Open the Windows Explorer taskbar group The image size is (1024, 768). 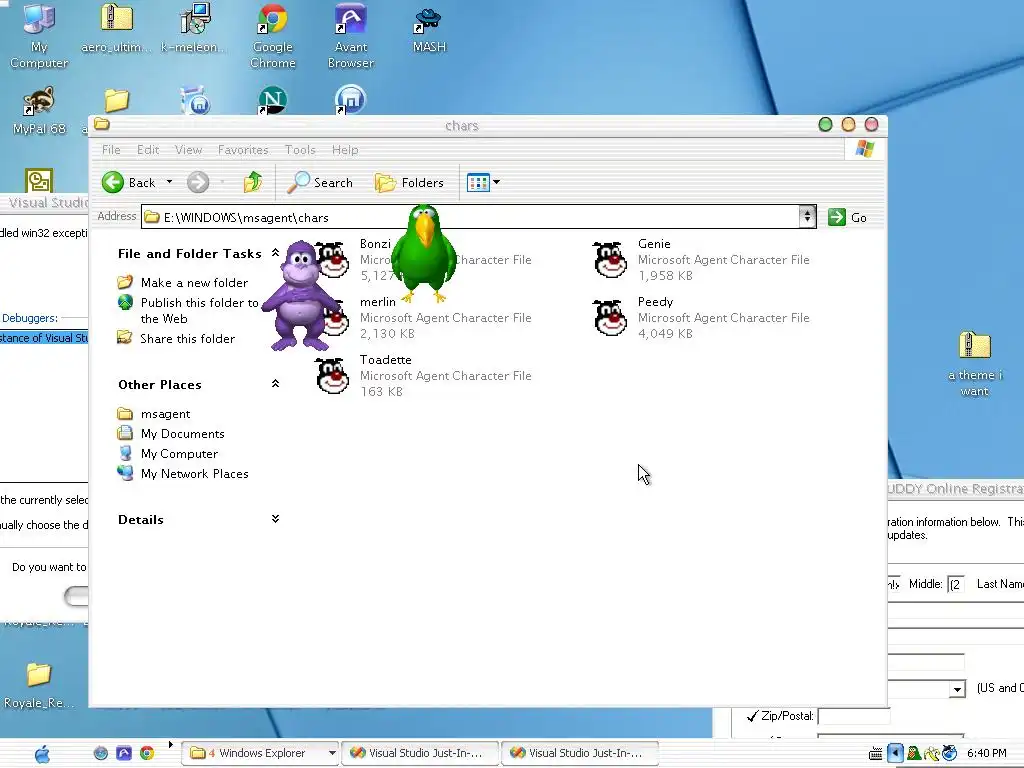pyautogui.click(x=255, y=753)
